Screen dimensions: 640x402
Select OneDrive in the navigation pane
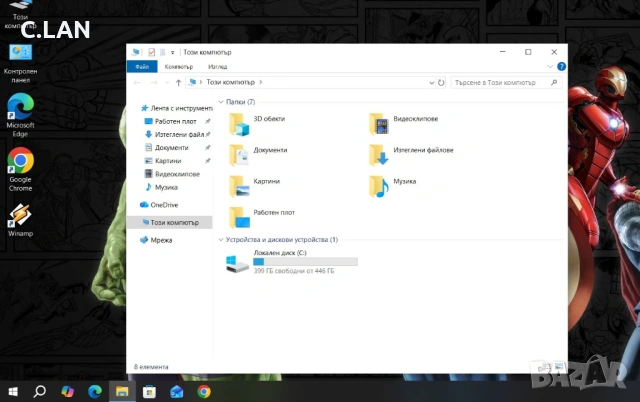point(164,204)
